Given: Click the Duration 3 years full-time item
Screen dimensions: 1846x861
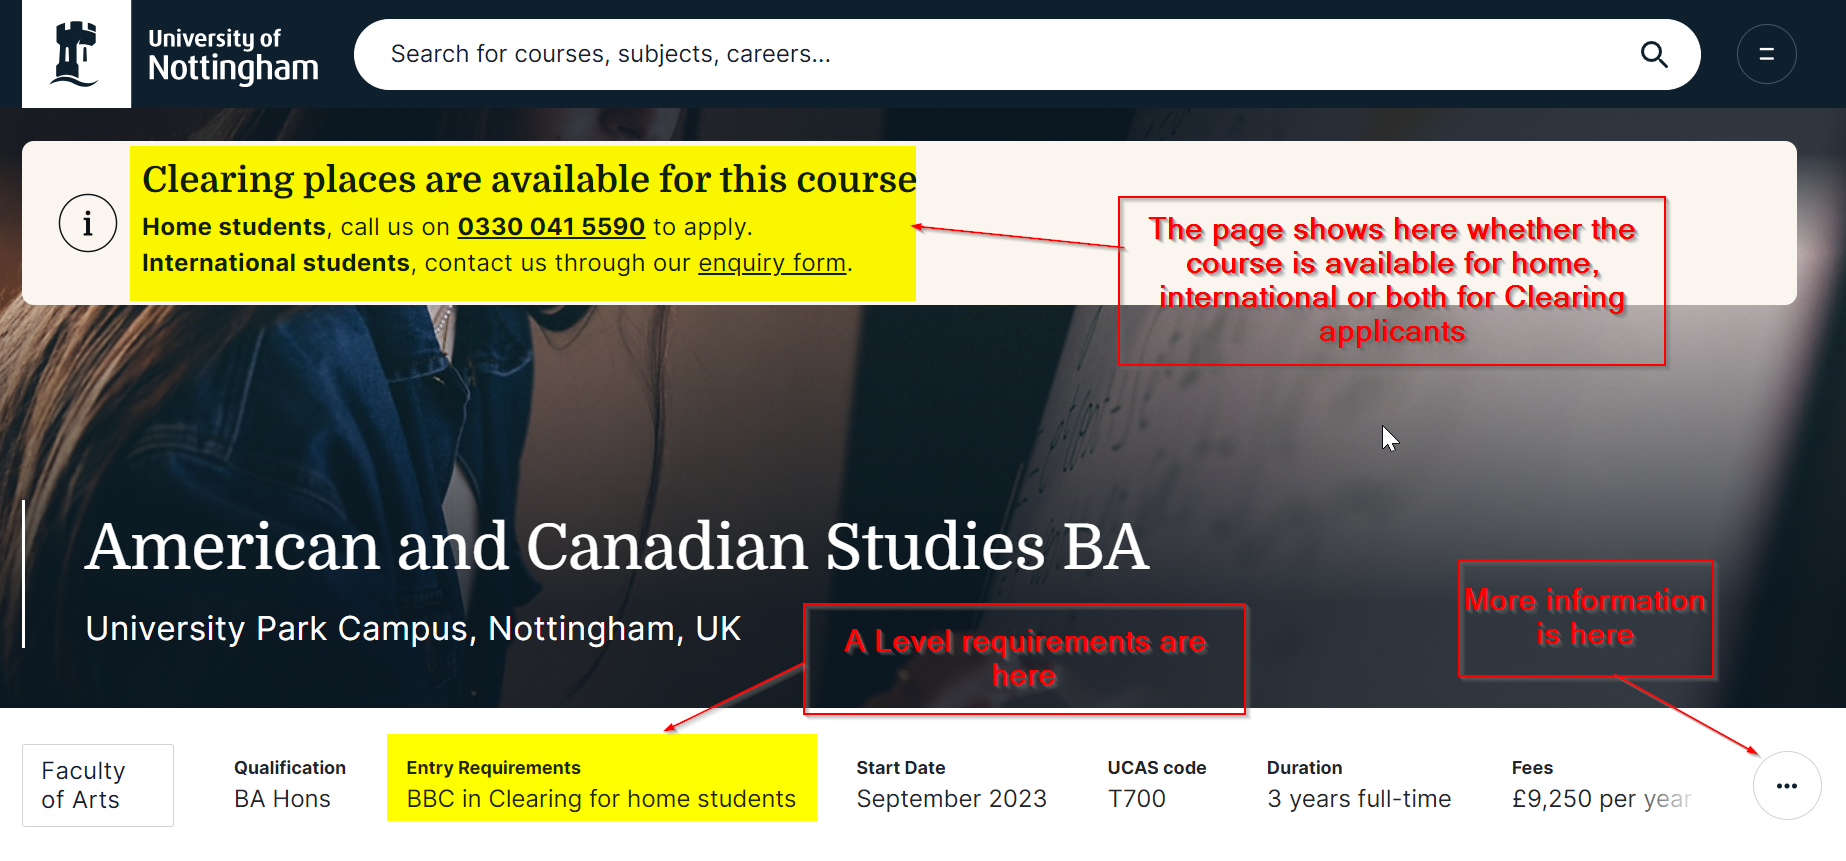Looking at the screenshot, I should coord(1358,784).
